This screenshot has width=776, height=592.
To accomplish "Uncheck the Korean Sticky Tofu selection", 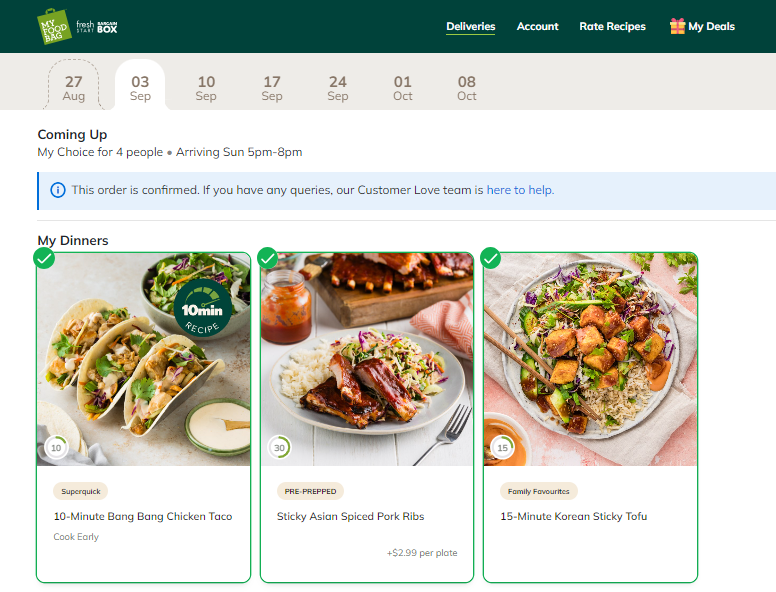I will (x=490, y=259).
